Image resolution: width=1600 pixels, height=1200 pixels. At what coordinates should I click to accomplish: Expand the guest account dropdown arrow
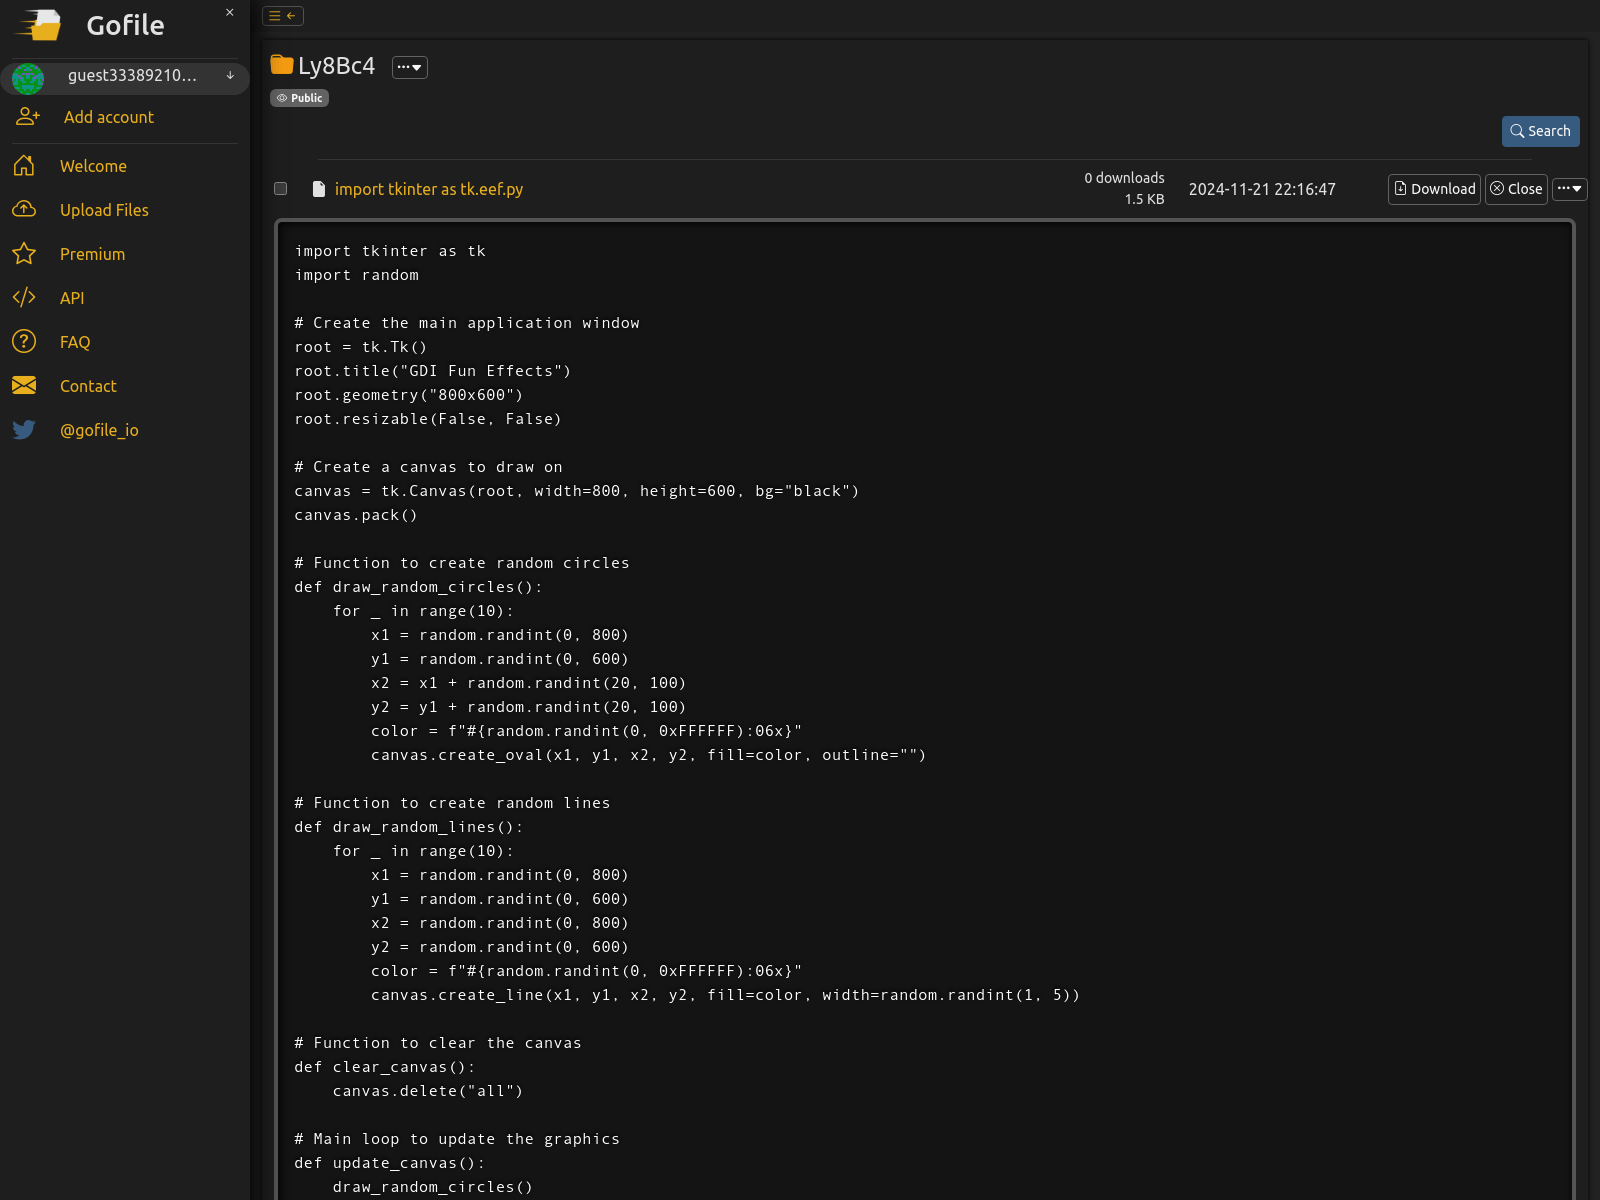point(230,75)
